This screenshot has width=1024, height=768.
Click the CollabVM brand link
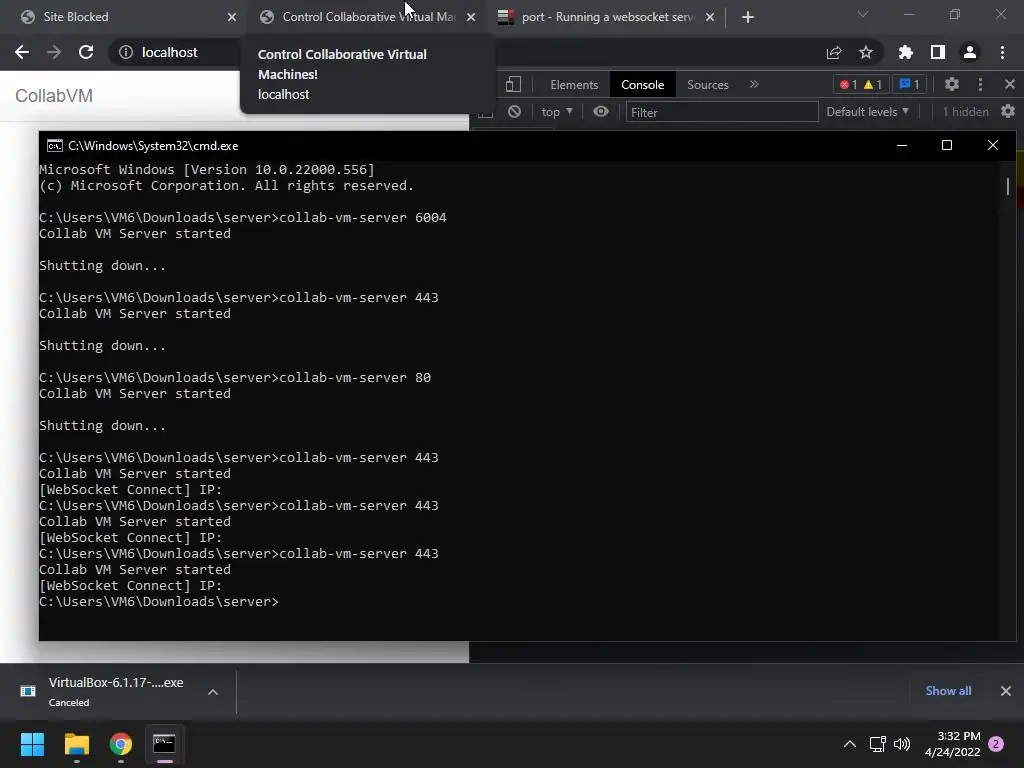click(54, 95)
